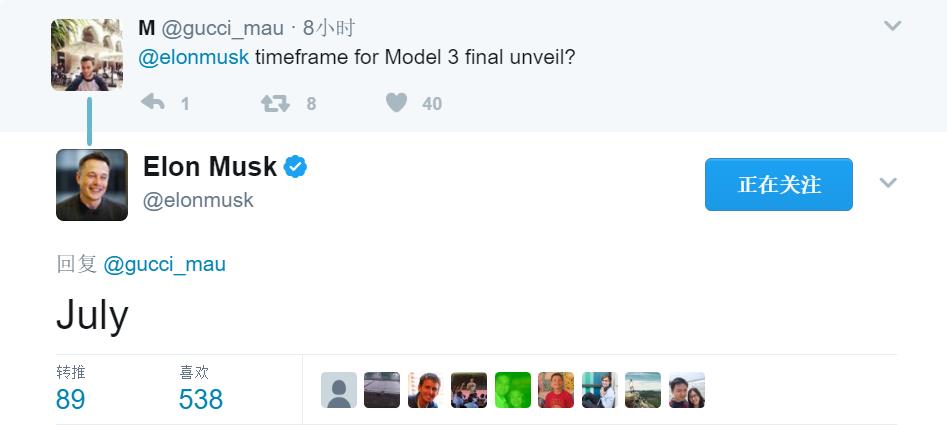Click the @elonmusk mention in M's tweet
Screen dimensions: 947x425
coord(193,57)
